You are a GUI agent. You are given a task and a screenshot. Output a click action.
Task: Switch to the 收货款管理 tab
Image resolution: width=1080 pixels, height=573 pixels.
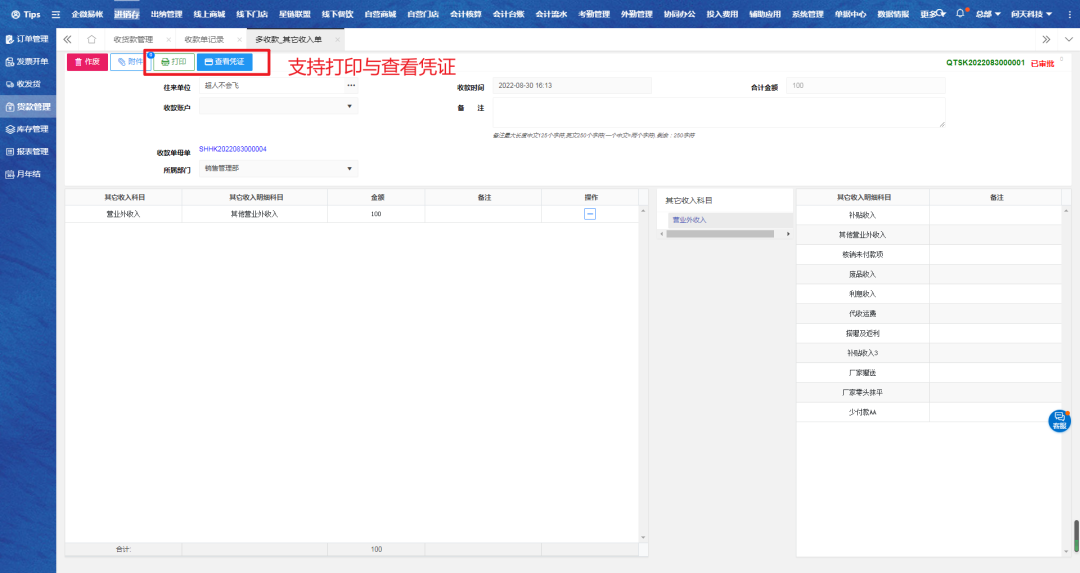click(x=132, y=39)
